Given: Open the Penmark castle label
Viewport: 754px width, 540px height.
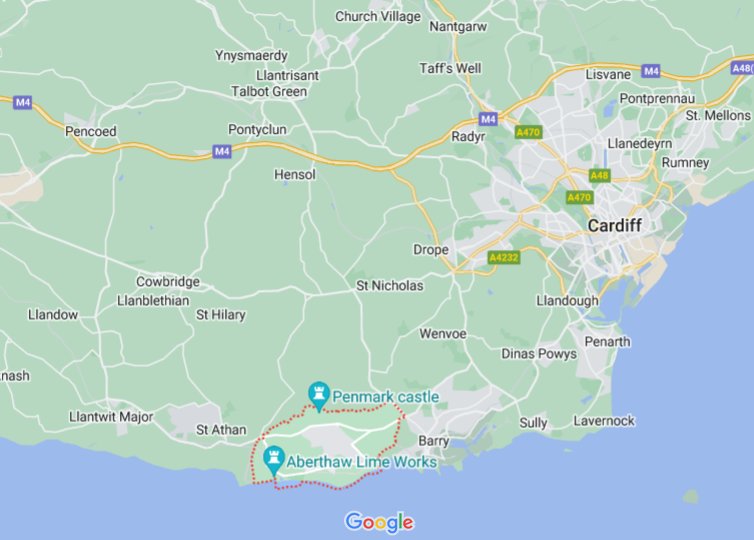Looking at the screenshot, I should click(386, 397).
